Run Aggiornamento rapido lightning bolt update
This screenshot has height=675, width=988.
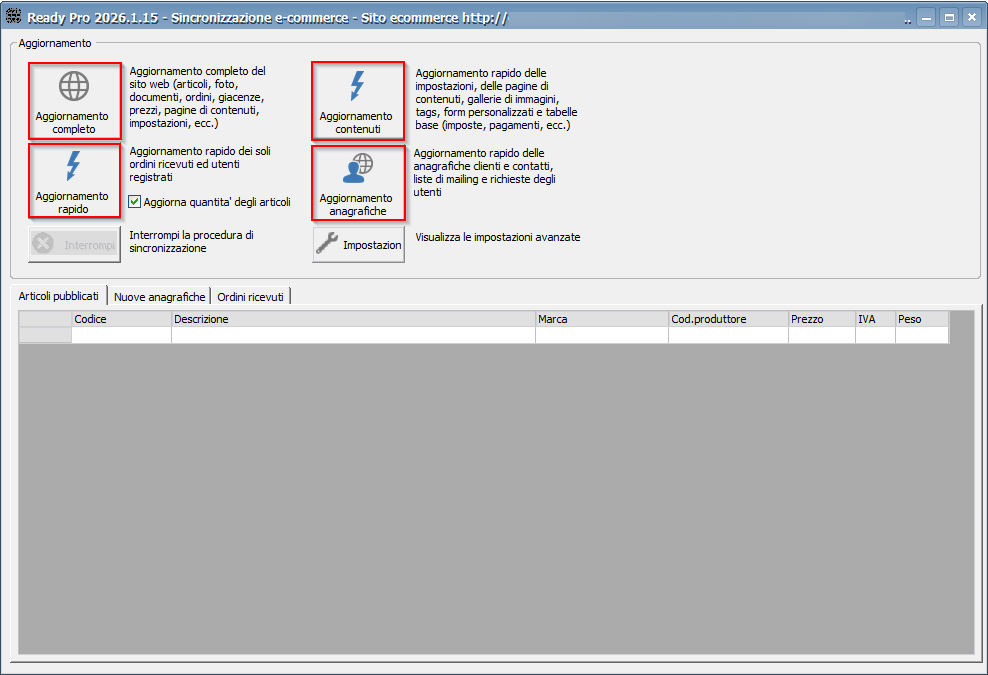click(74, 180)
